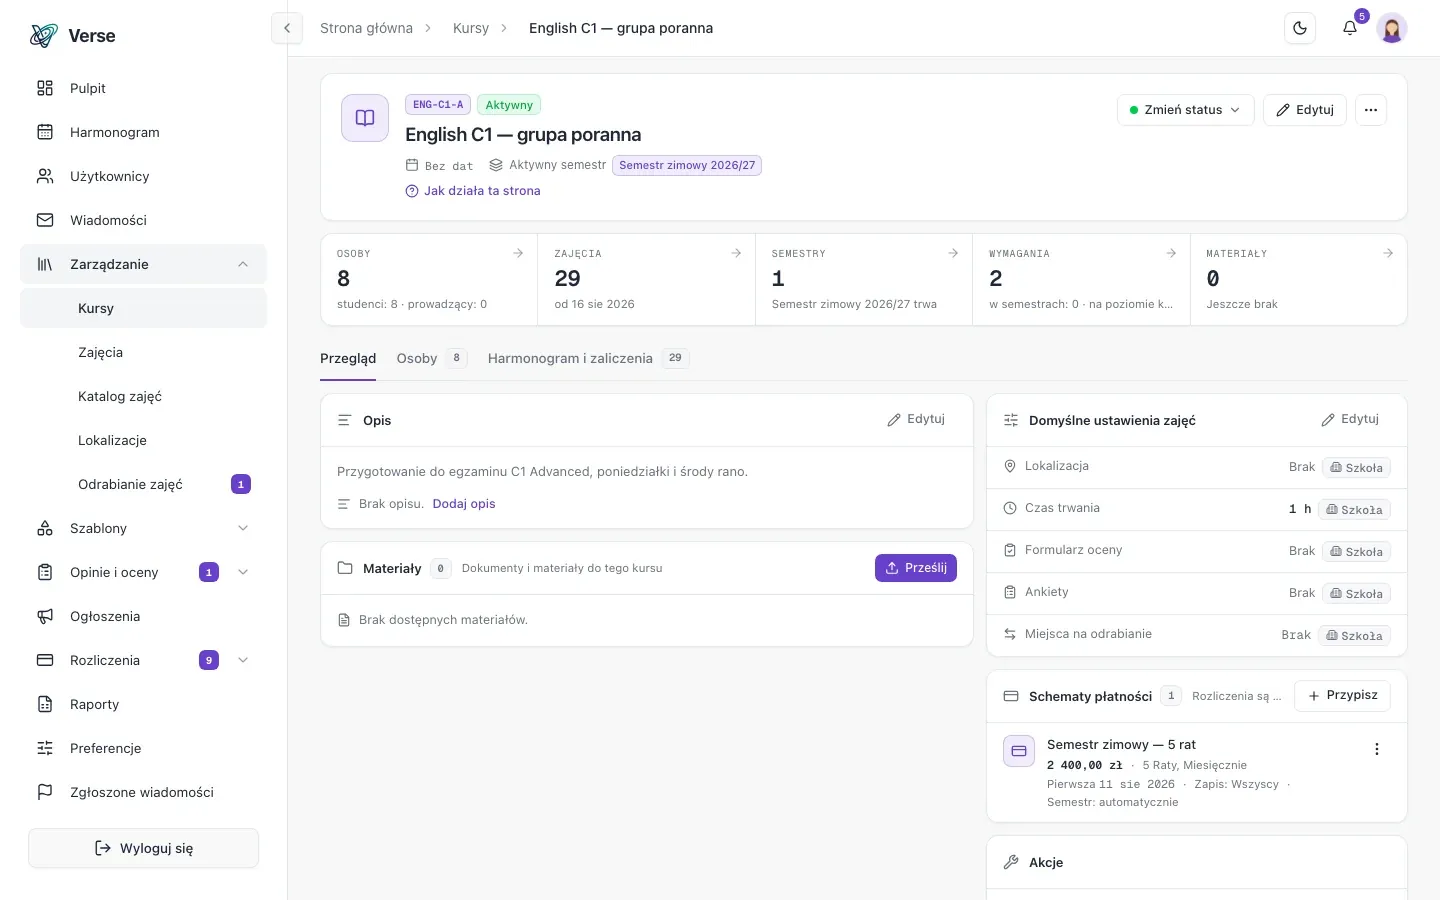
Task: Open Osoby stat card arrow
Action: click(518, 253)
